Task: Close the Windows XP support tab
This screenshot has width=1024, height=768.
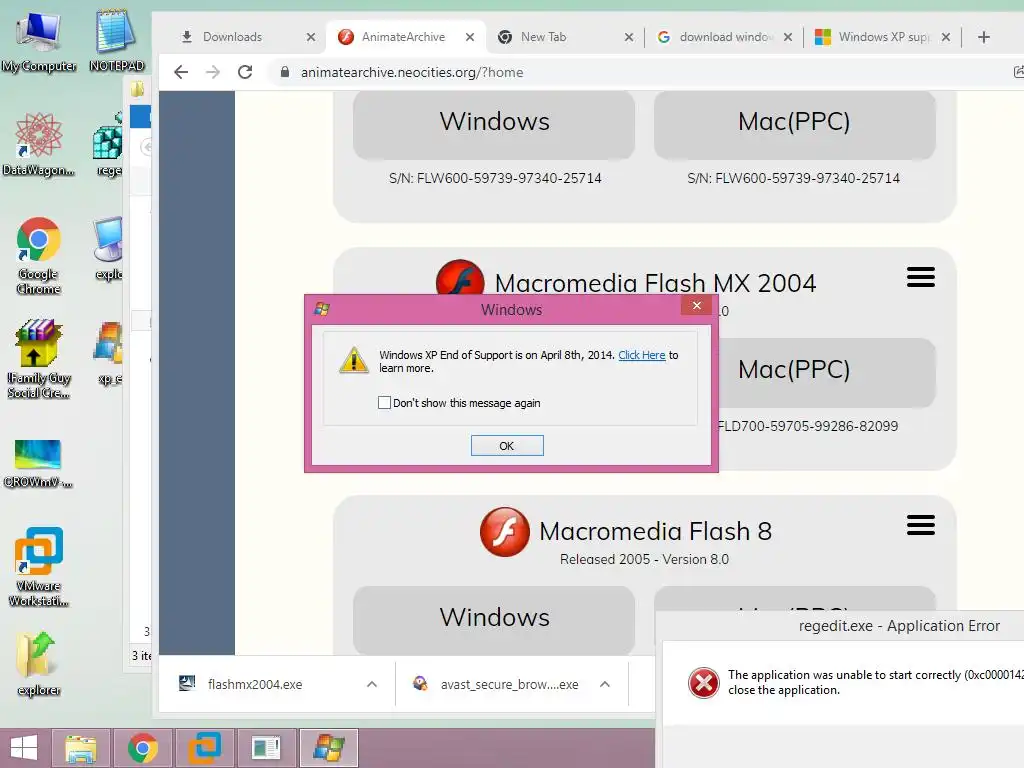Action: pyautogui.click(x=946, y=37)
